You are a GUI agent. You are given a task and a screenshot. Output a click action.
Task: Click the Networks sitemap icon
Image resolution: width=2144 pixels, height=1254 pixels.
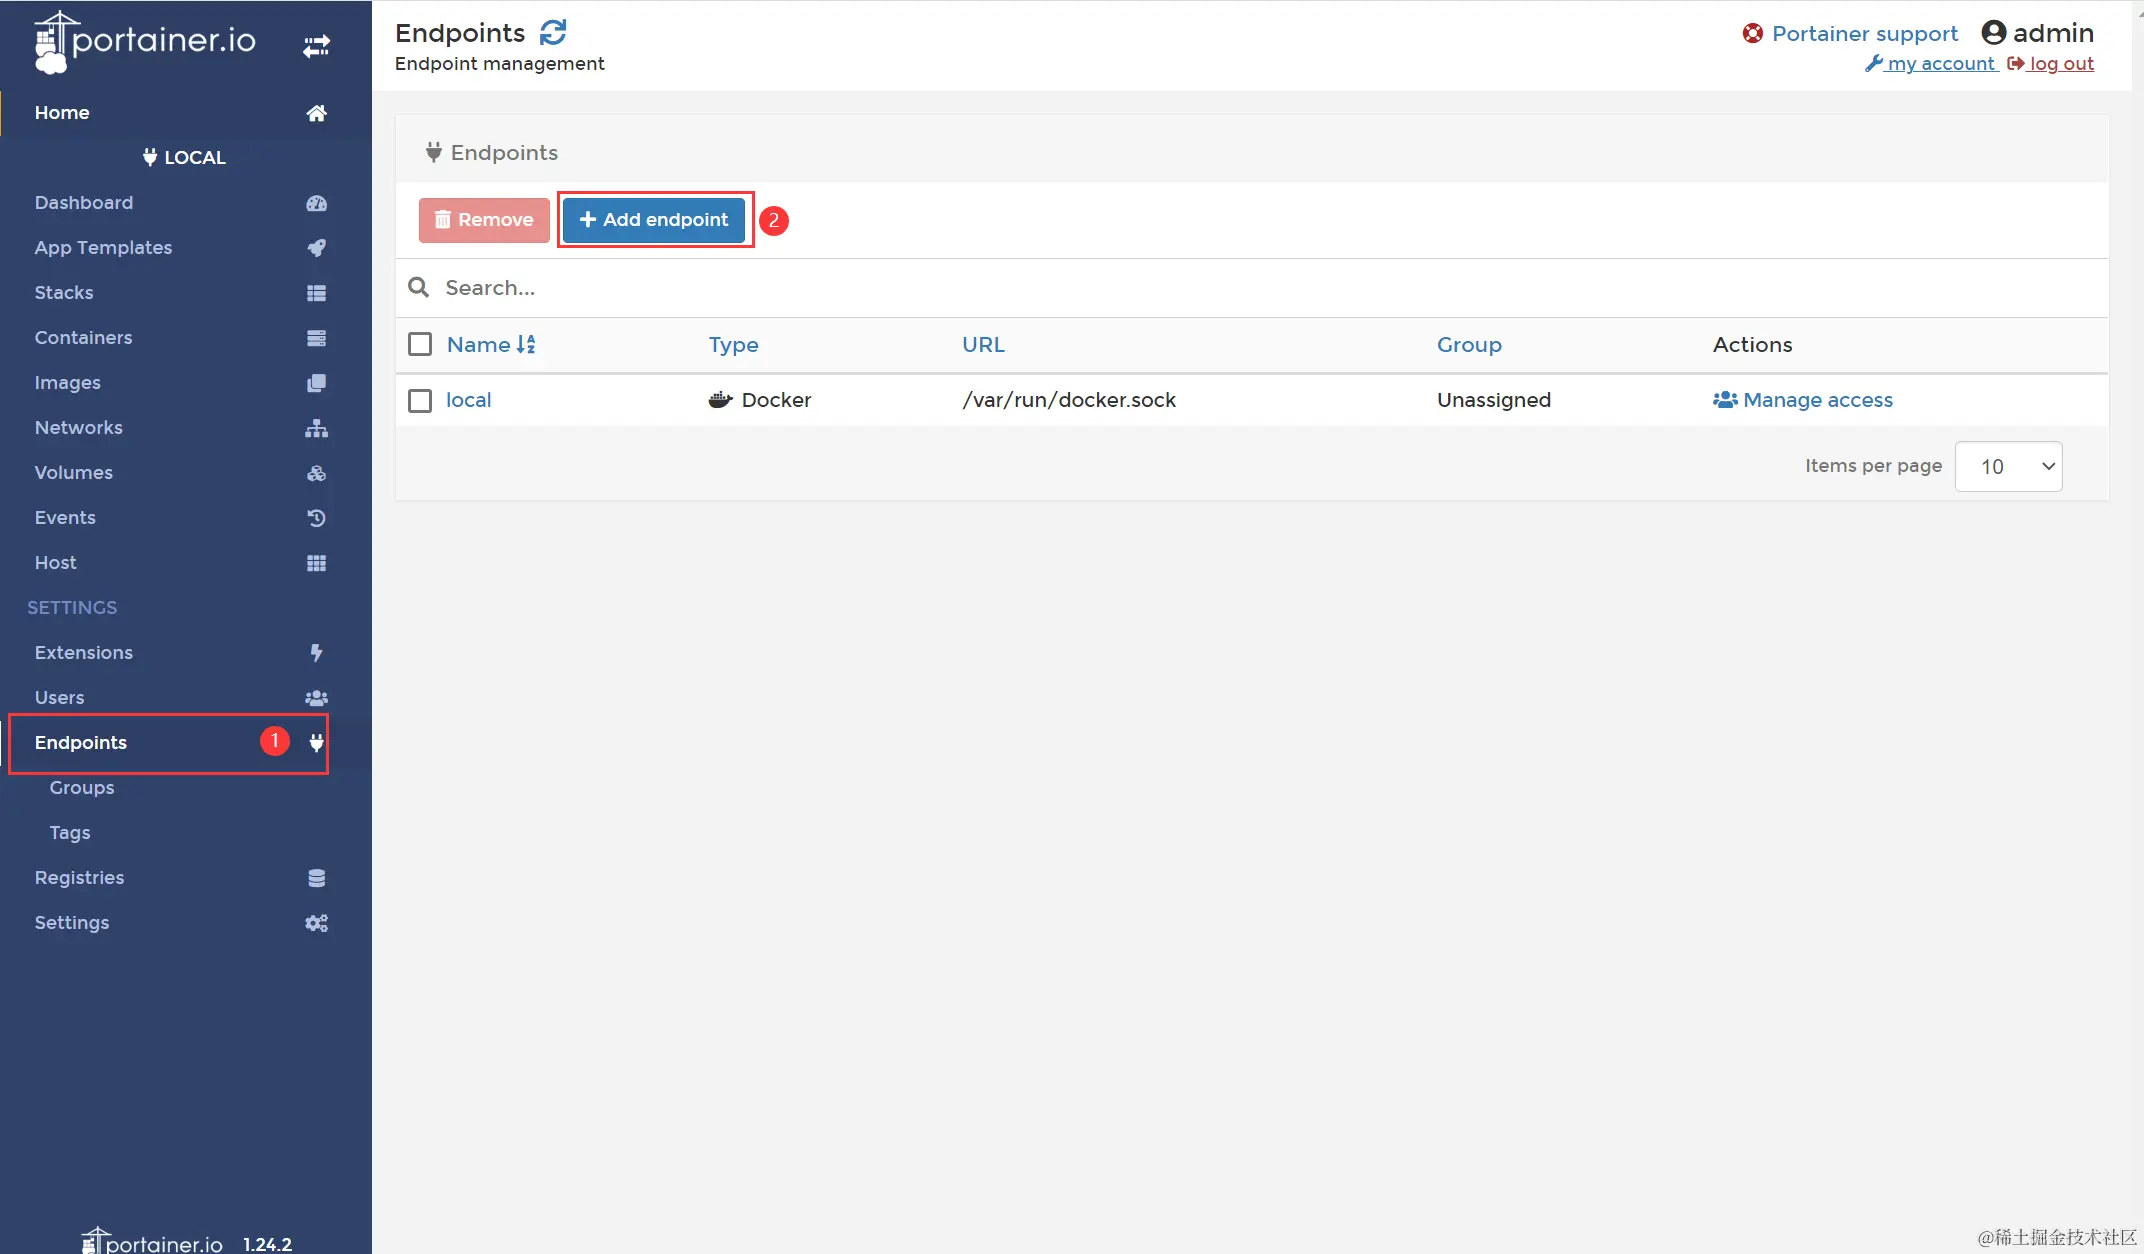[316, 428]
